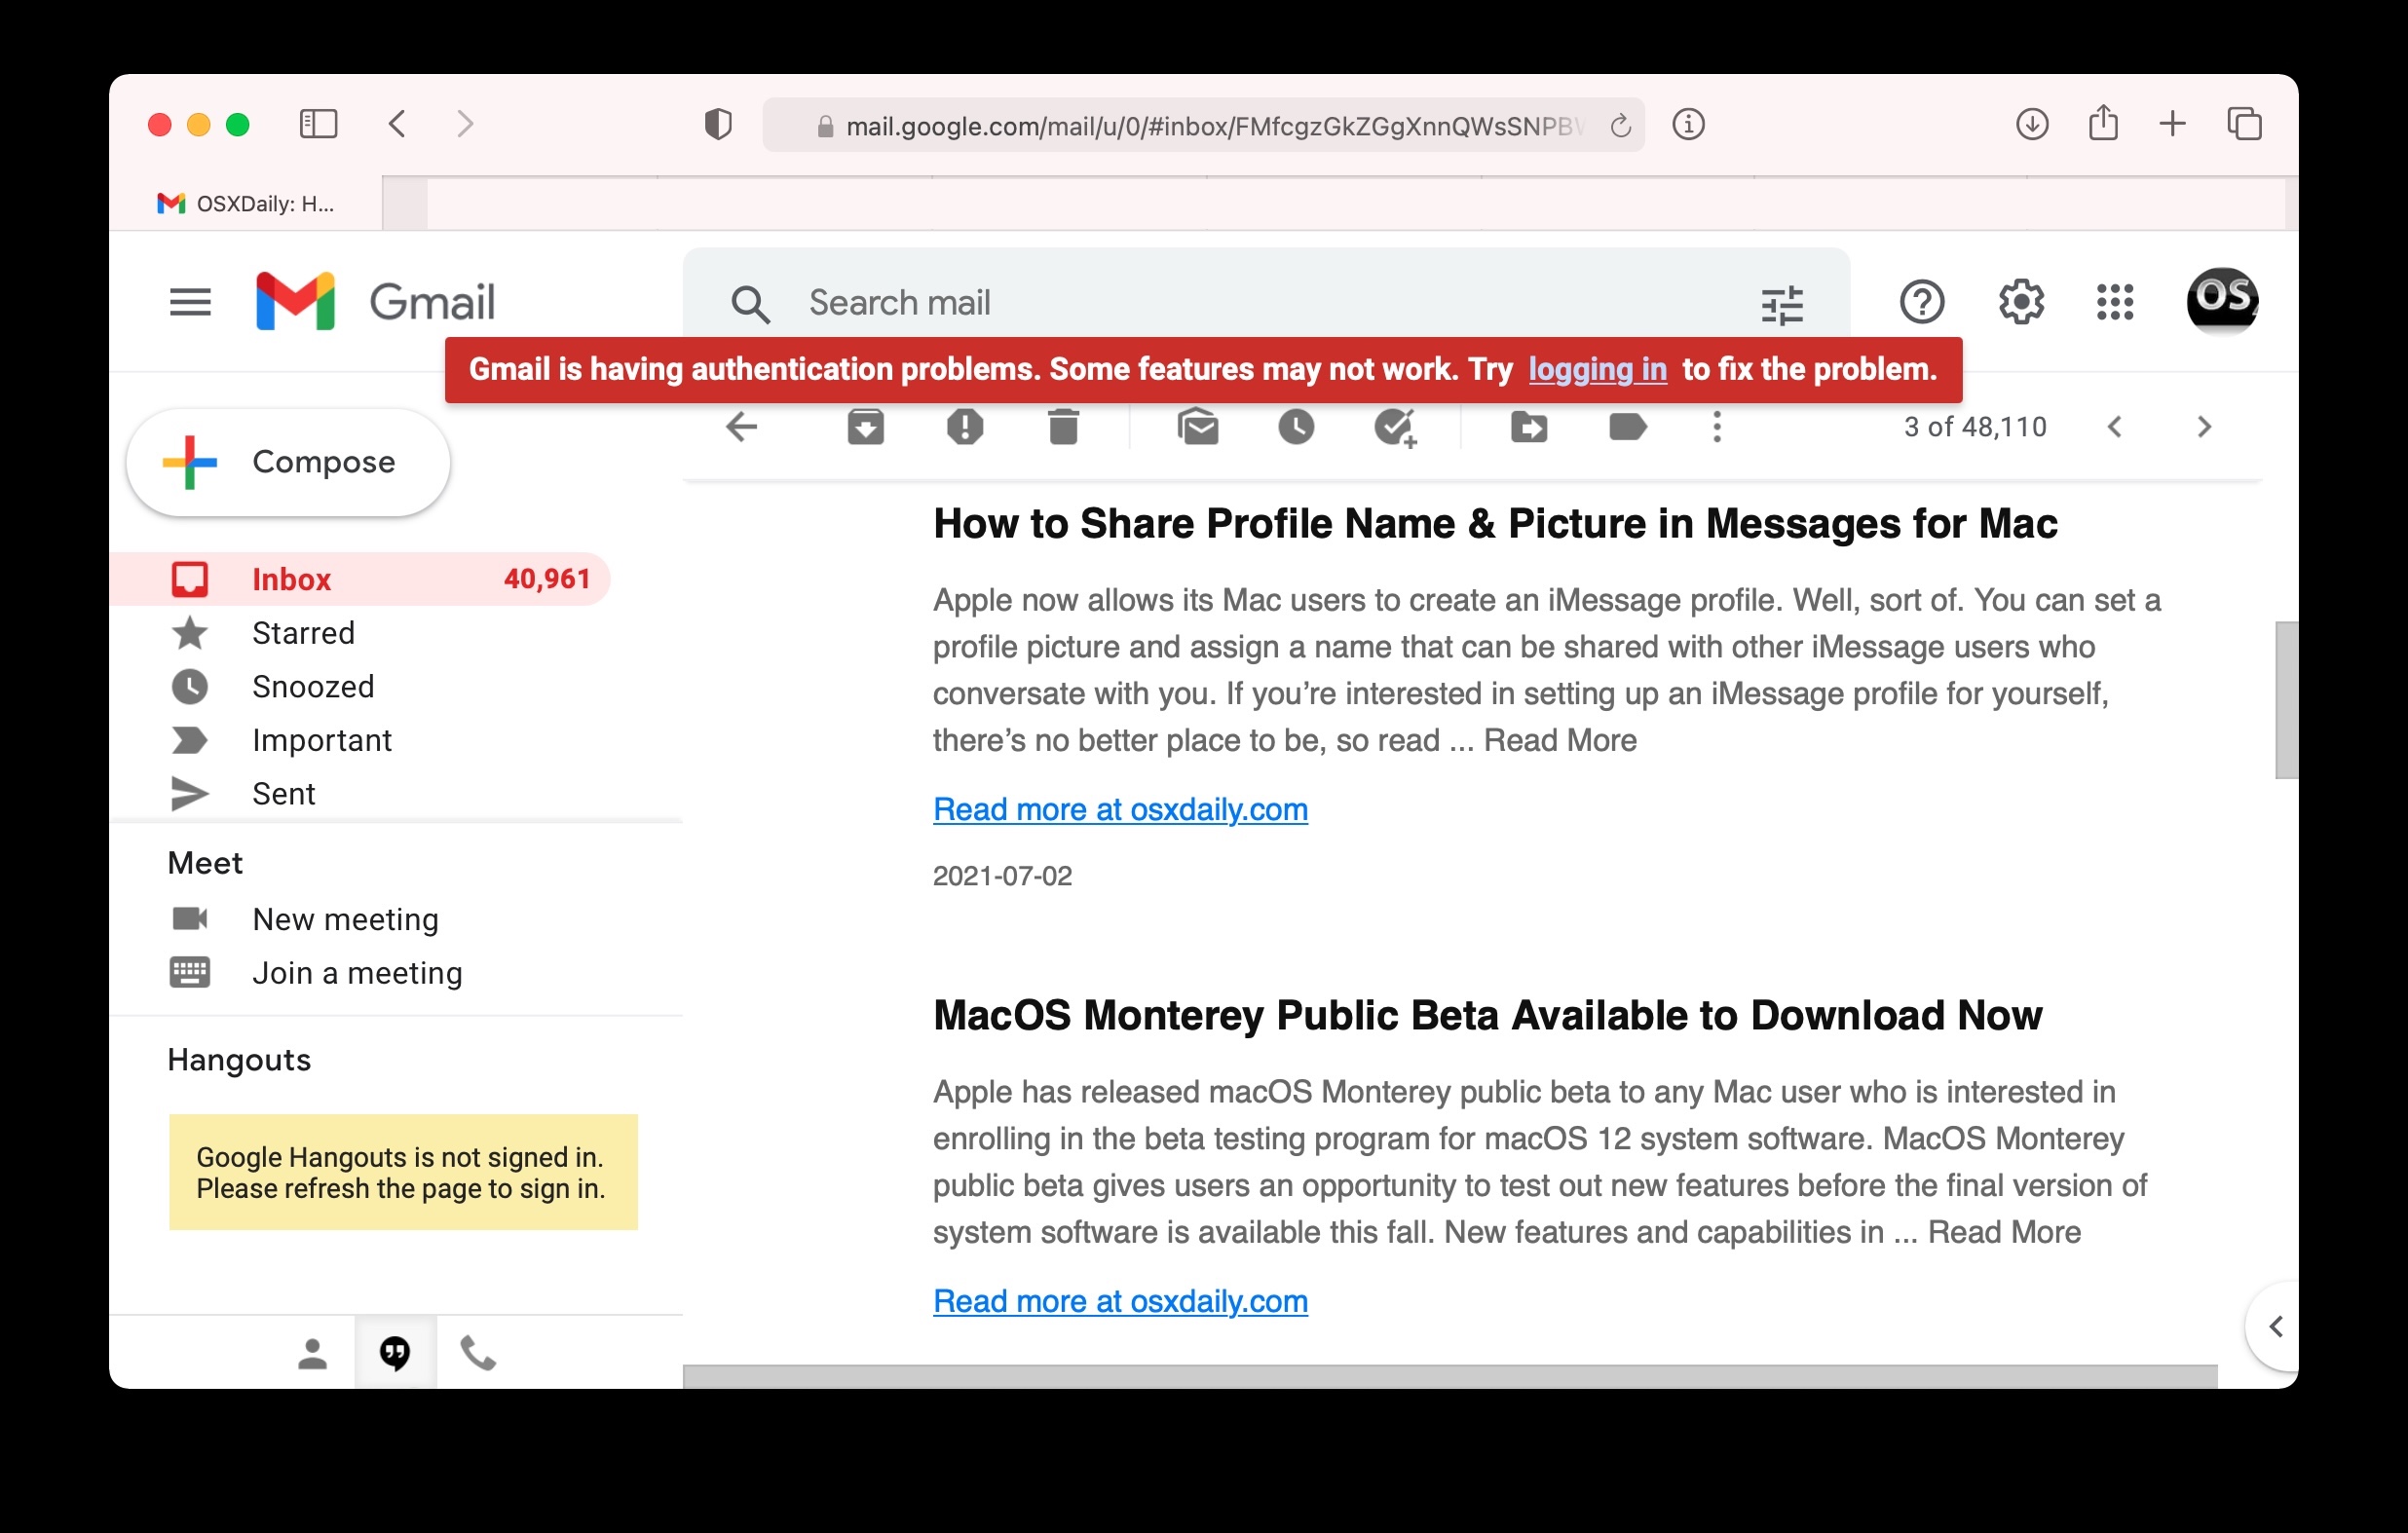Report this email as spam
Screen dimensions: 2408x1533
964,428
